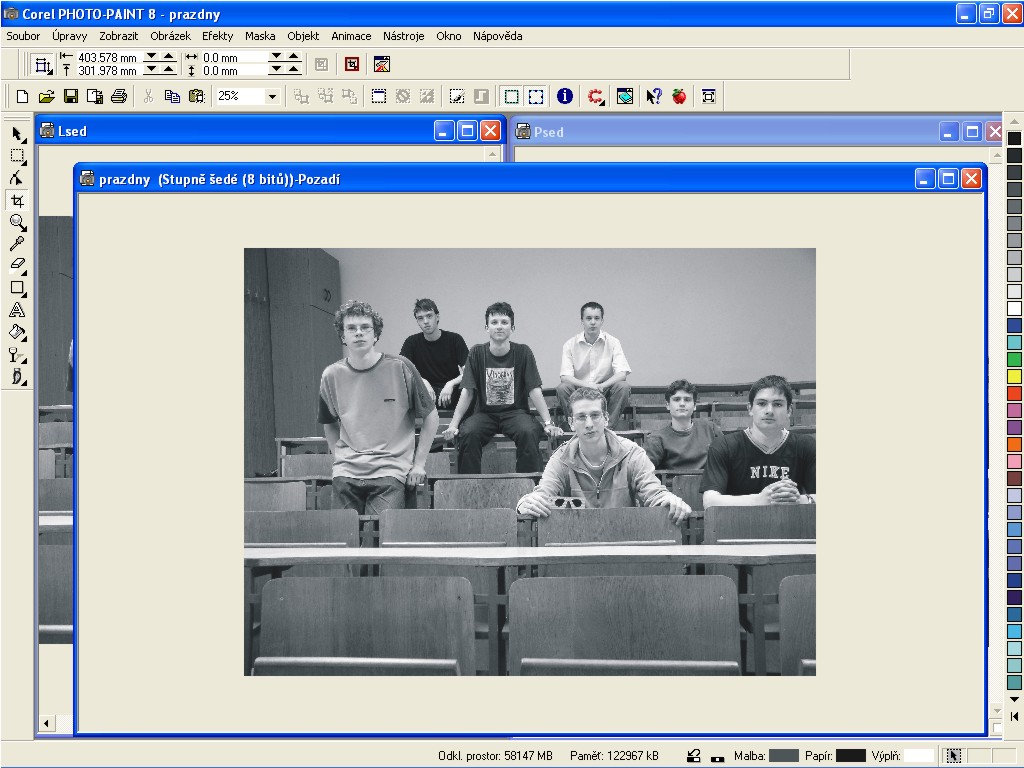Open the Obrázek menu
The image size is (1024, 768).
click(170, 36)
